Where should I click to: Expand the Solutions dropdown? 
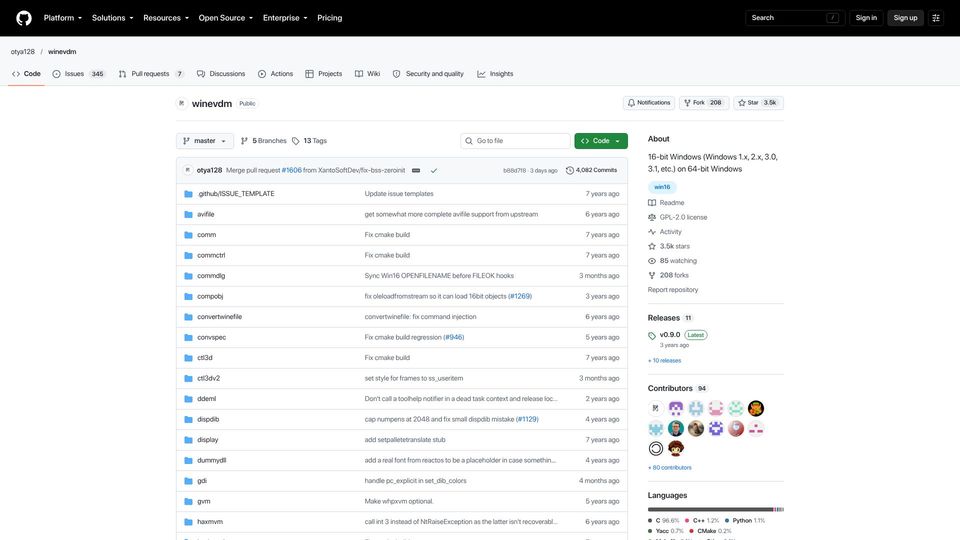[x=112, y=18]
